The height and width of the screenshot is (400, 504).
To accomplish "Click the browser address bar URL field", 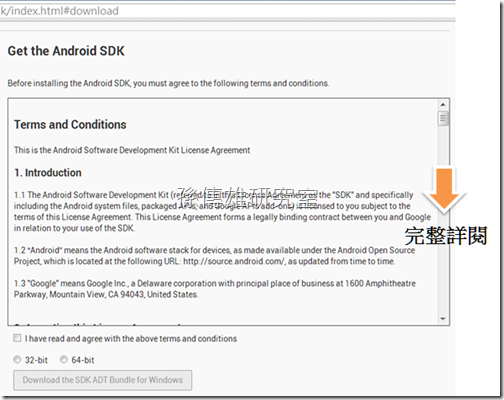I will [227, 11].
